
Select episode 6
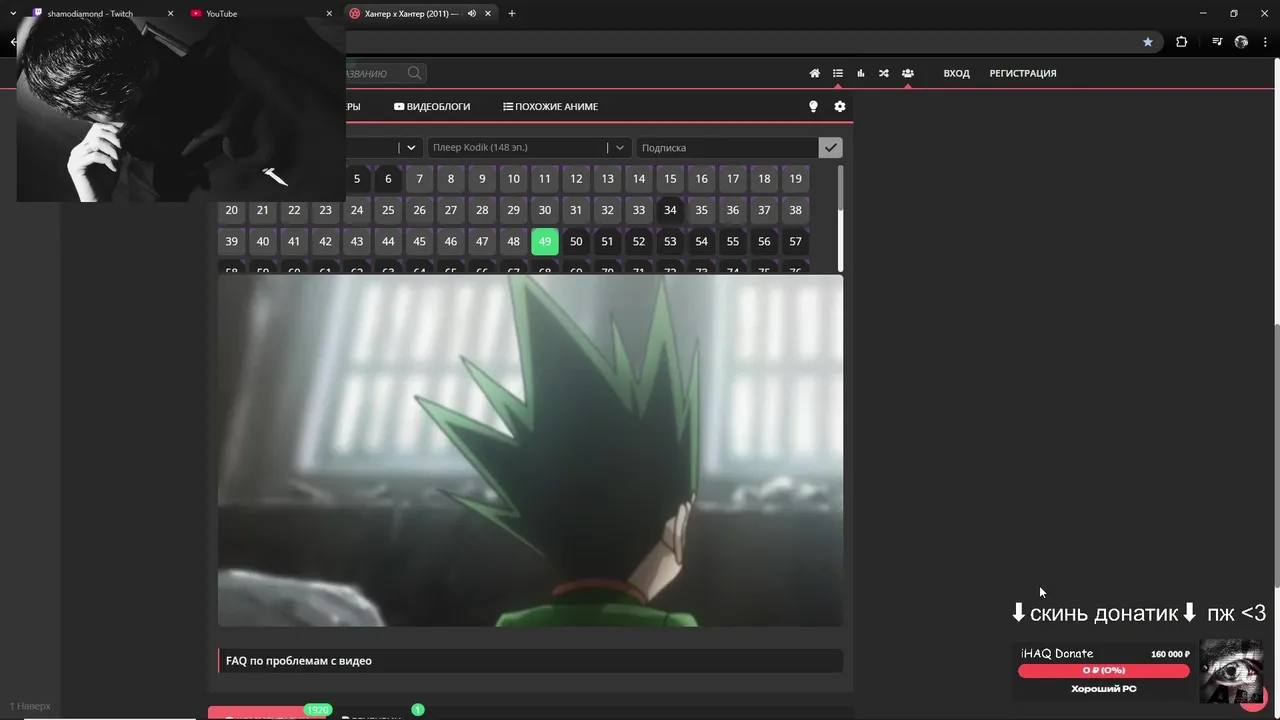388,179
